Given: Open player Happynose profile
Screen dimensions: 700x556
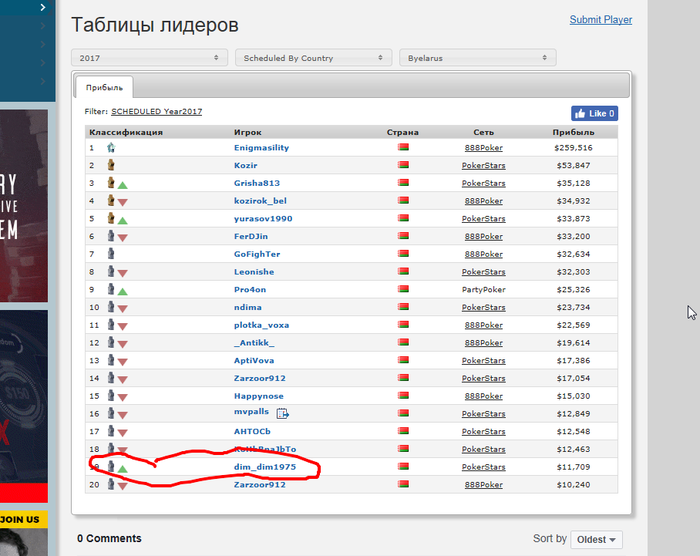Looking at the screenshot, I should [258, 396].
